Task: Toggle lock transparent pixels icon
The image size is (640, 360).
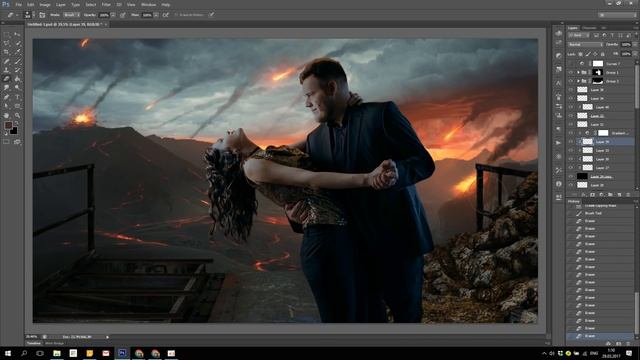Action: [580, 54]
